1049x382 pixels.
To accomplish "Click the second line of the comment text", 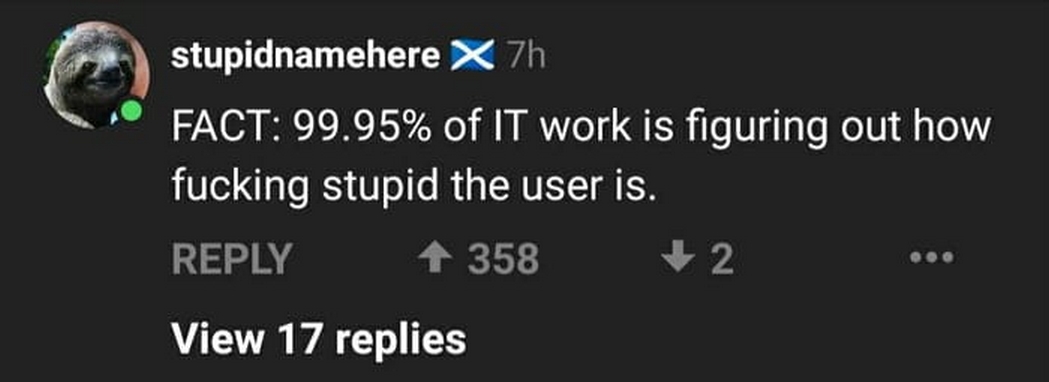I will tap(411, 187).
